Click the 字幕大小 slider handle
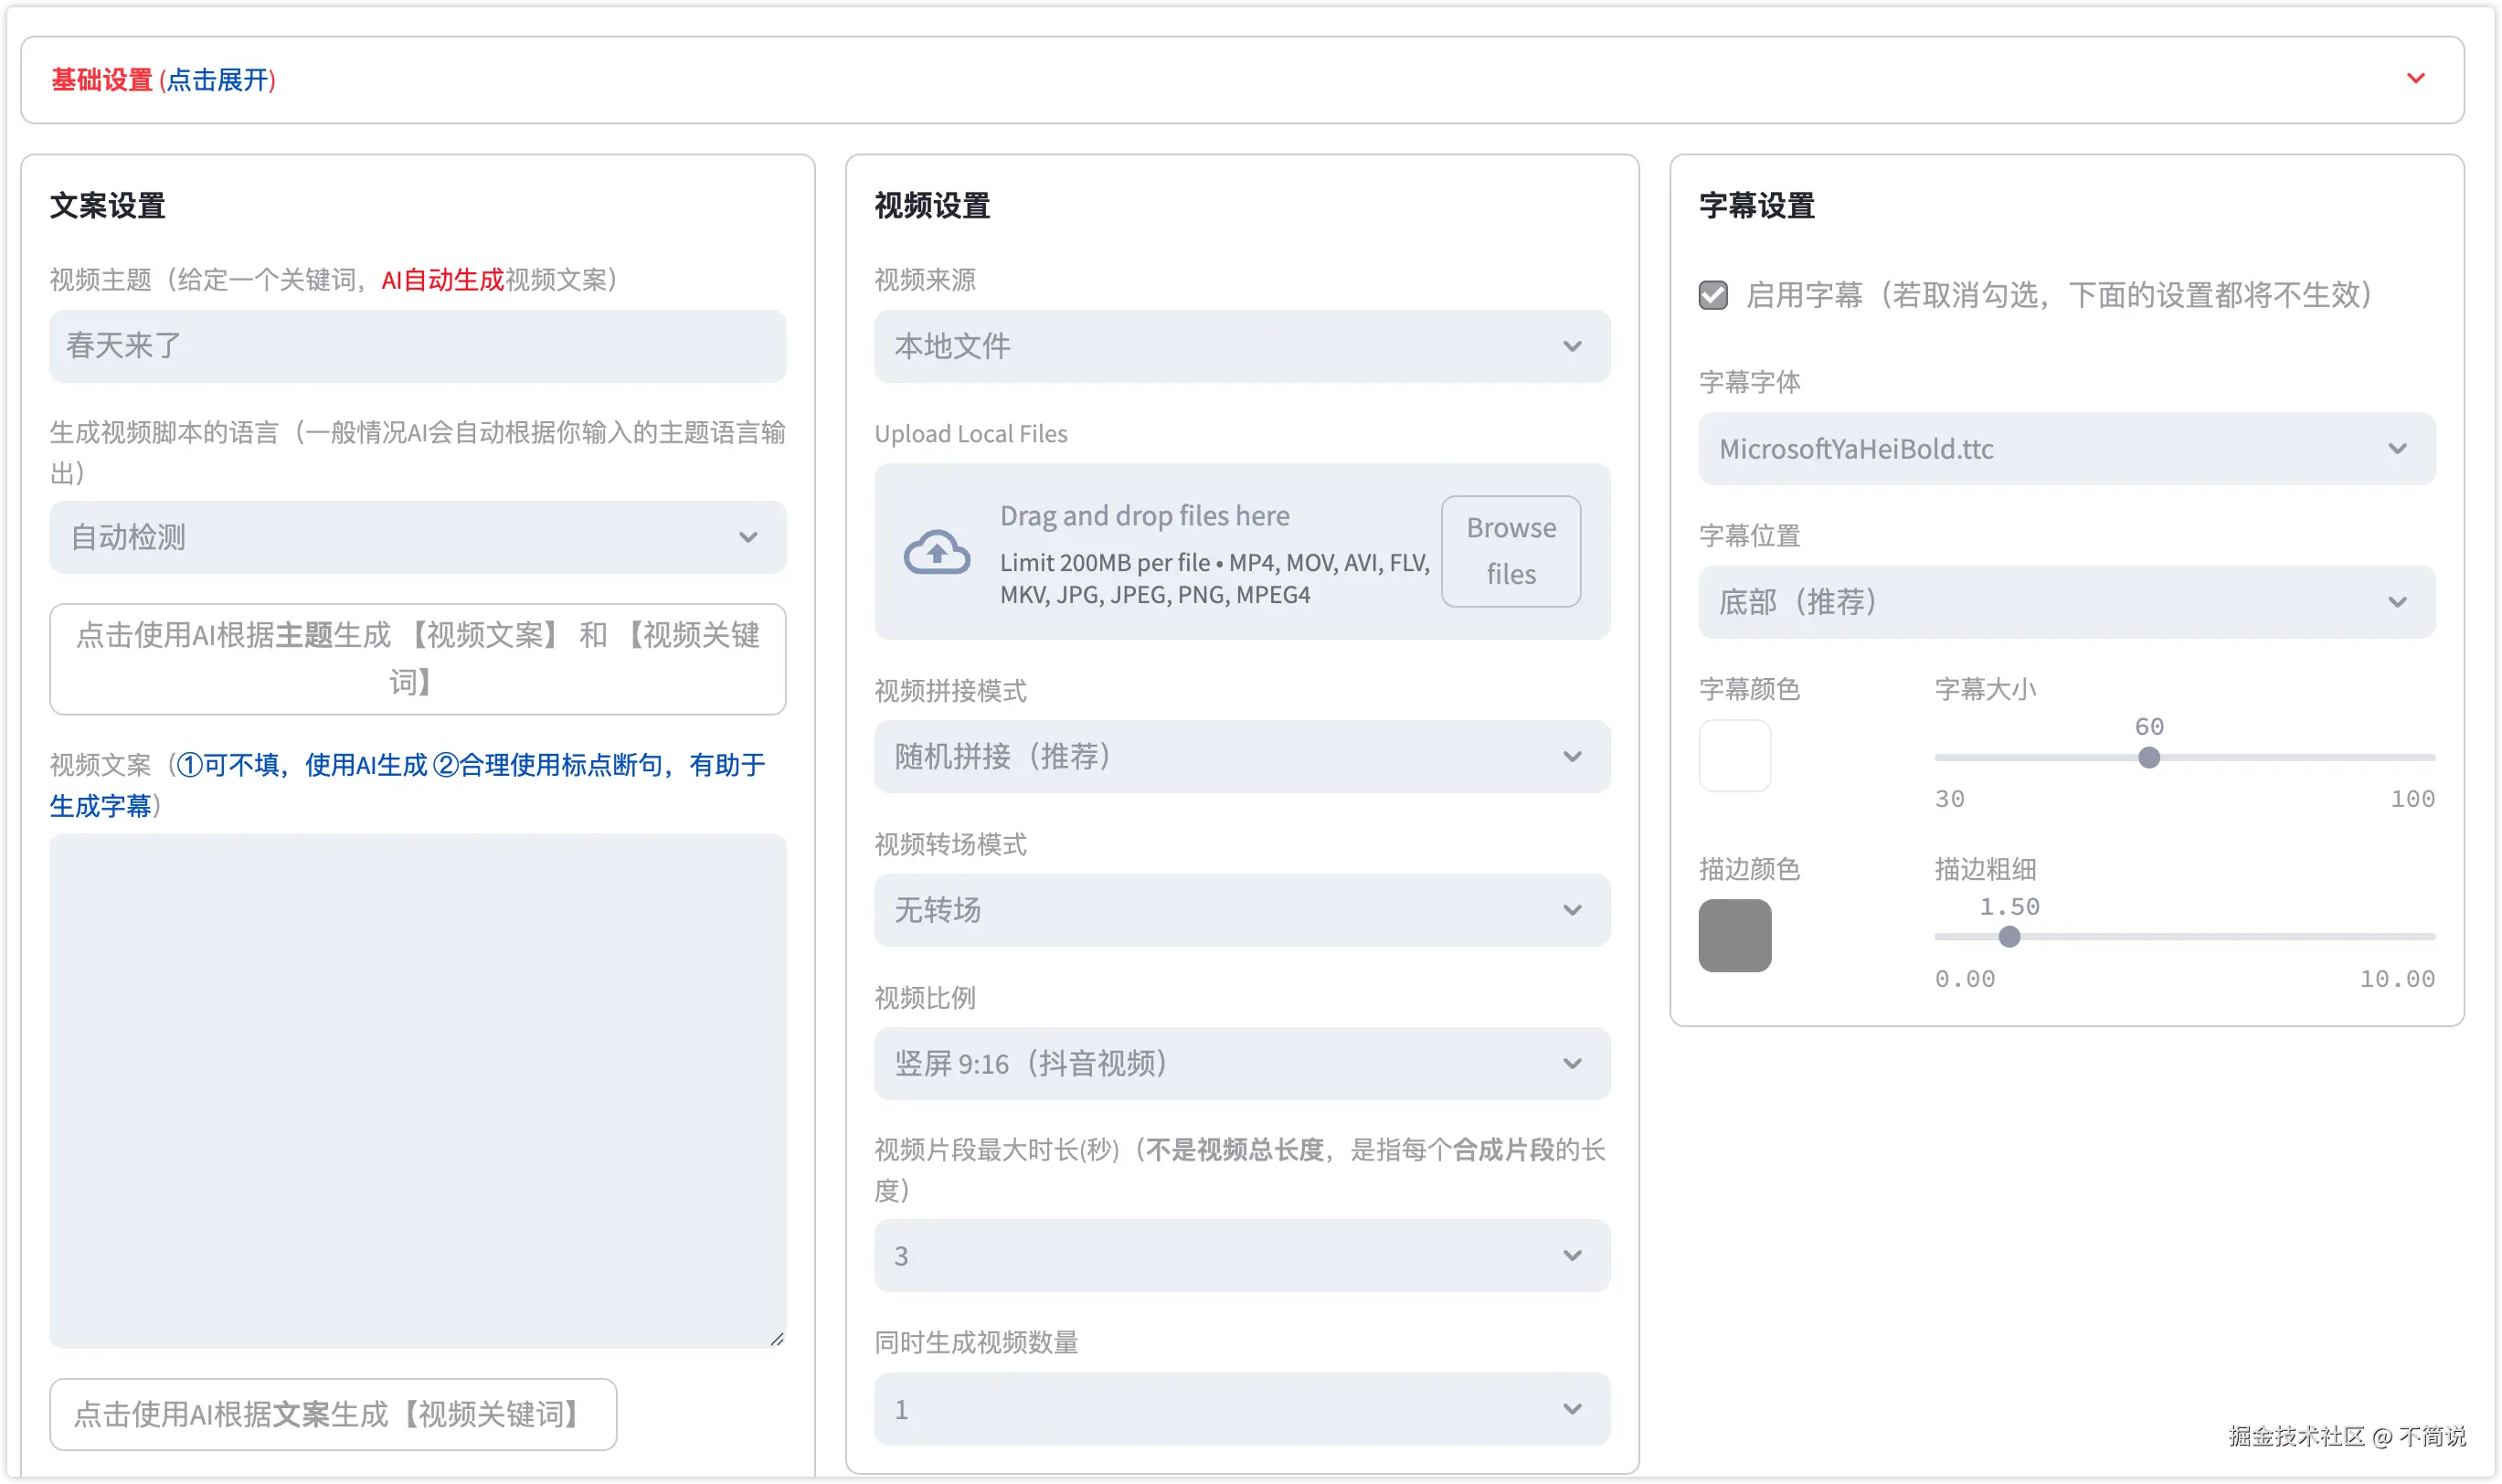The height and width of the screenshot is (1484, 2502). (2148, 758)
